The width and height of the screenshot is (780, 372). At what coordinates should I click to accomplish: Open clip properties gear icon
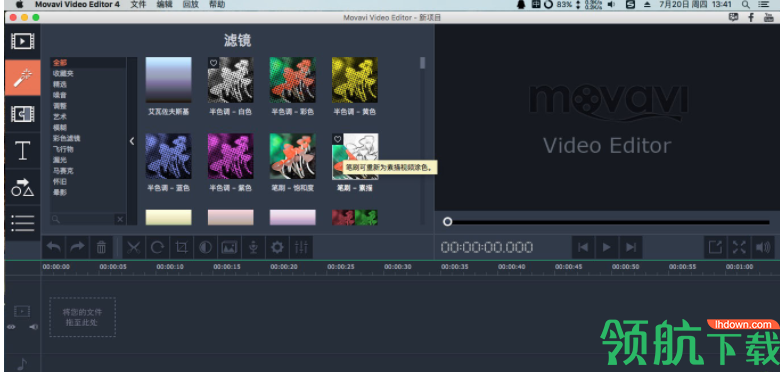pos(277,247)
